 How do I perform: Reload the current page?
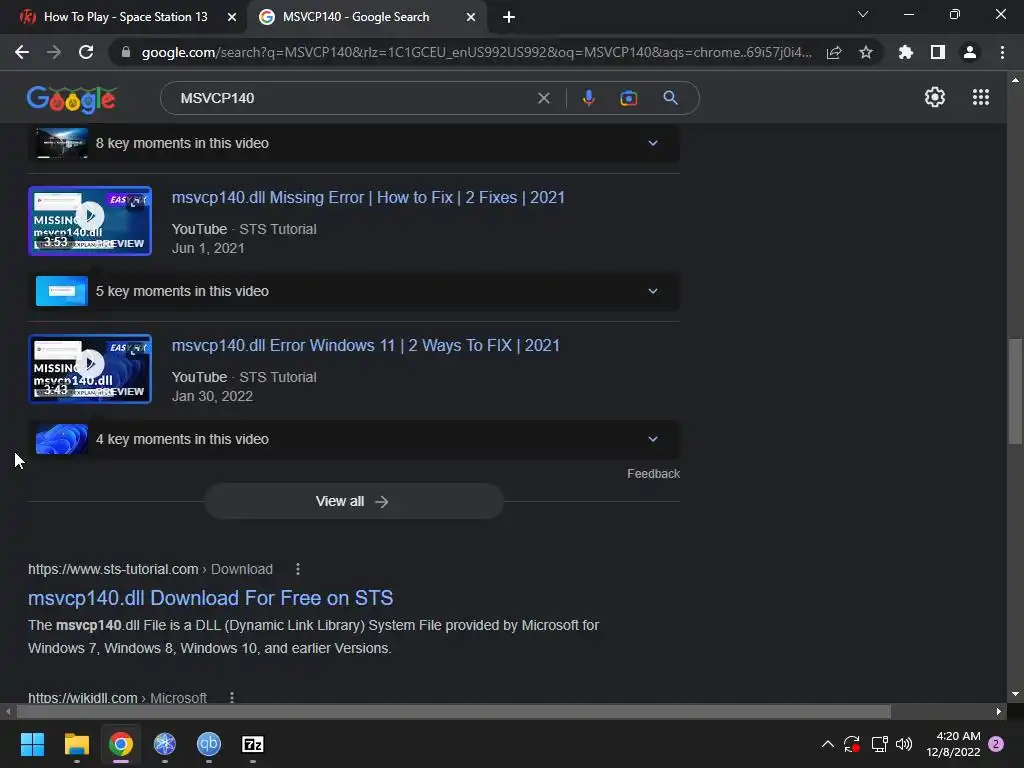tap(86, 52)
